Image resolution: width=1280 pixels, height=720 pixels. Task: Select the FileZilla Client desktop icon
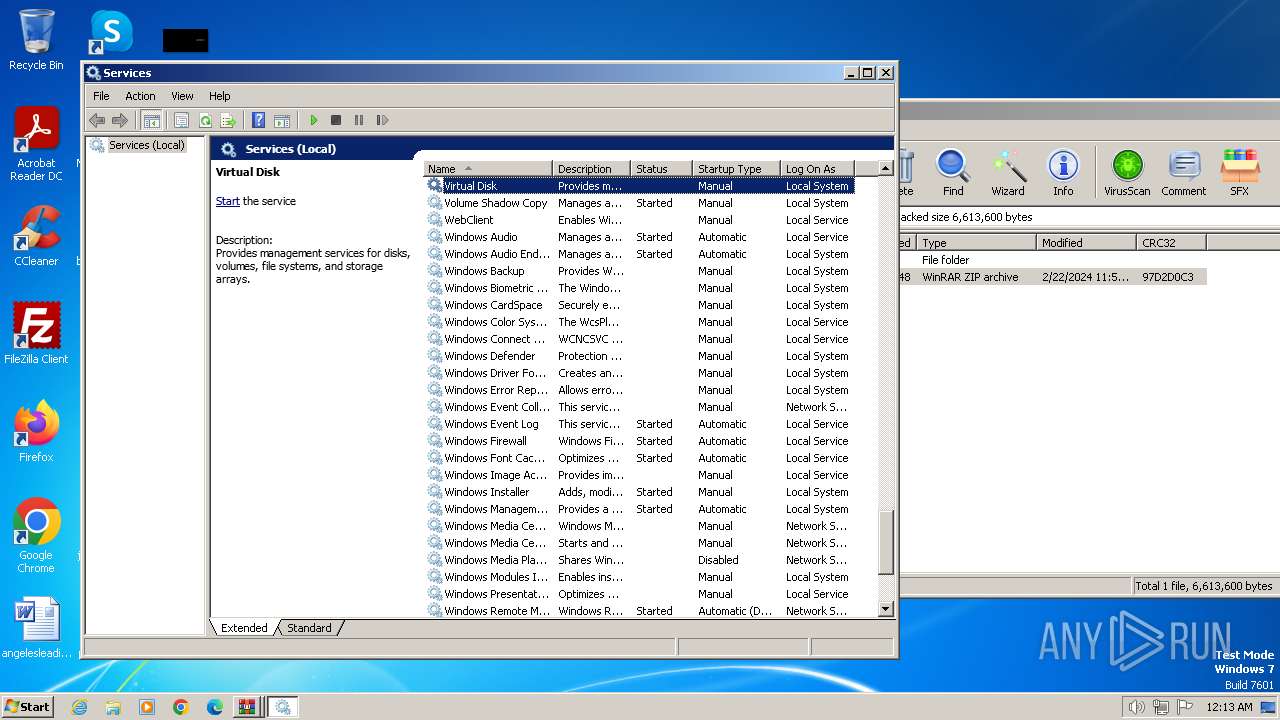36,333
